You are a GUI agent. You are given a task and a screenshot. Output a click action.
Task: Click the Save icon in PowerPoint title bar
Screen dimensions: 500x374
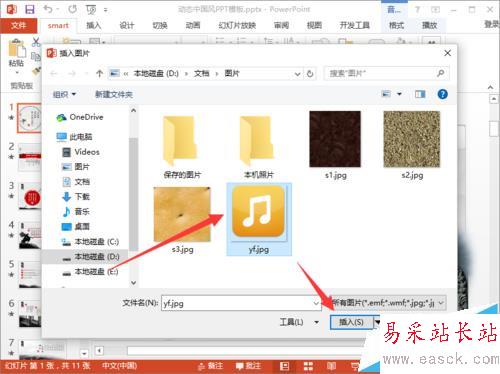tap(30, 9)
